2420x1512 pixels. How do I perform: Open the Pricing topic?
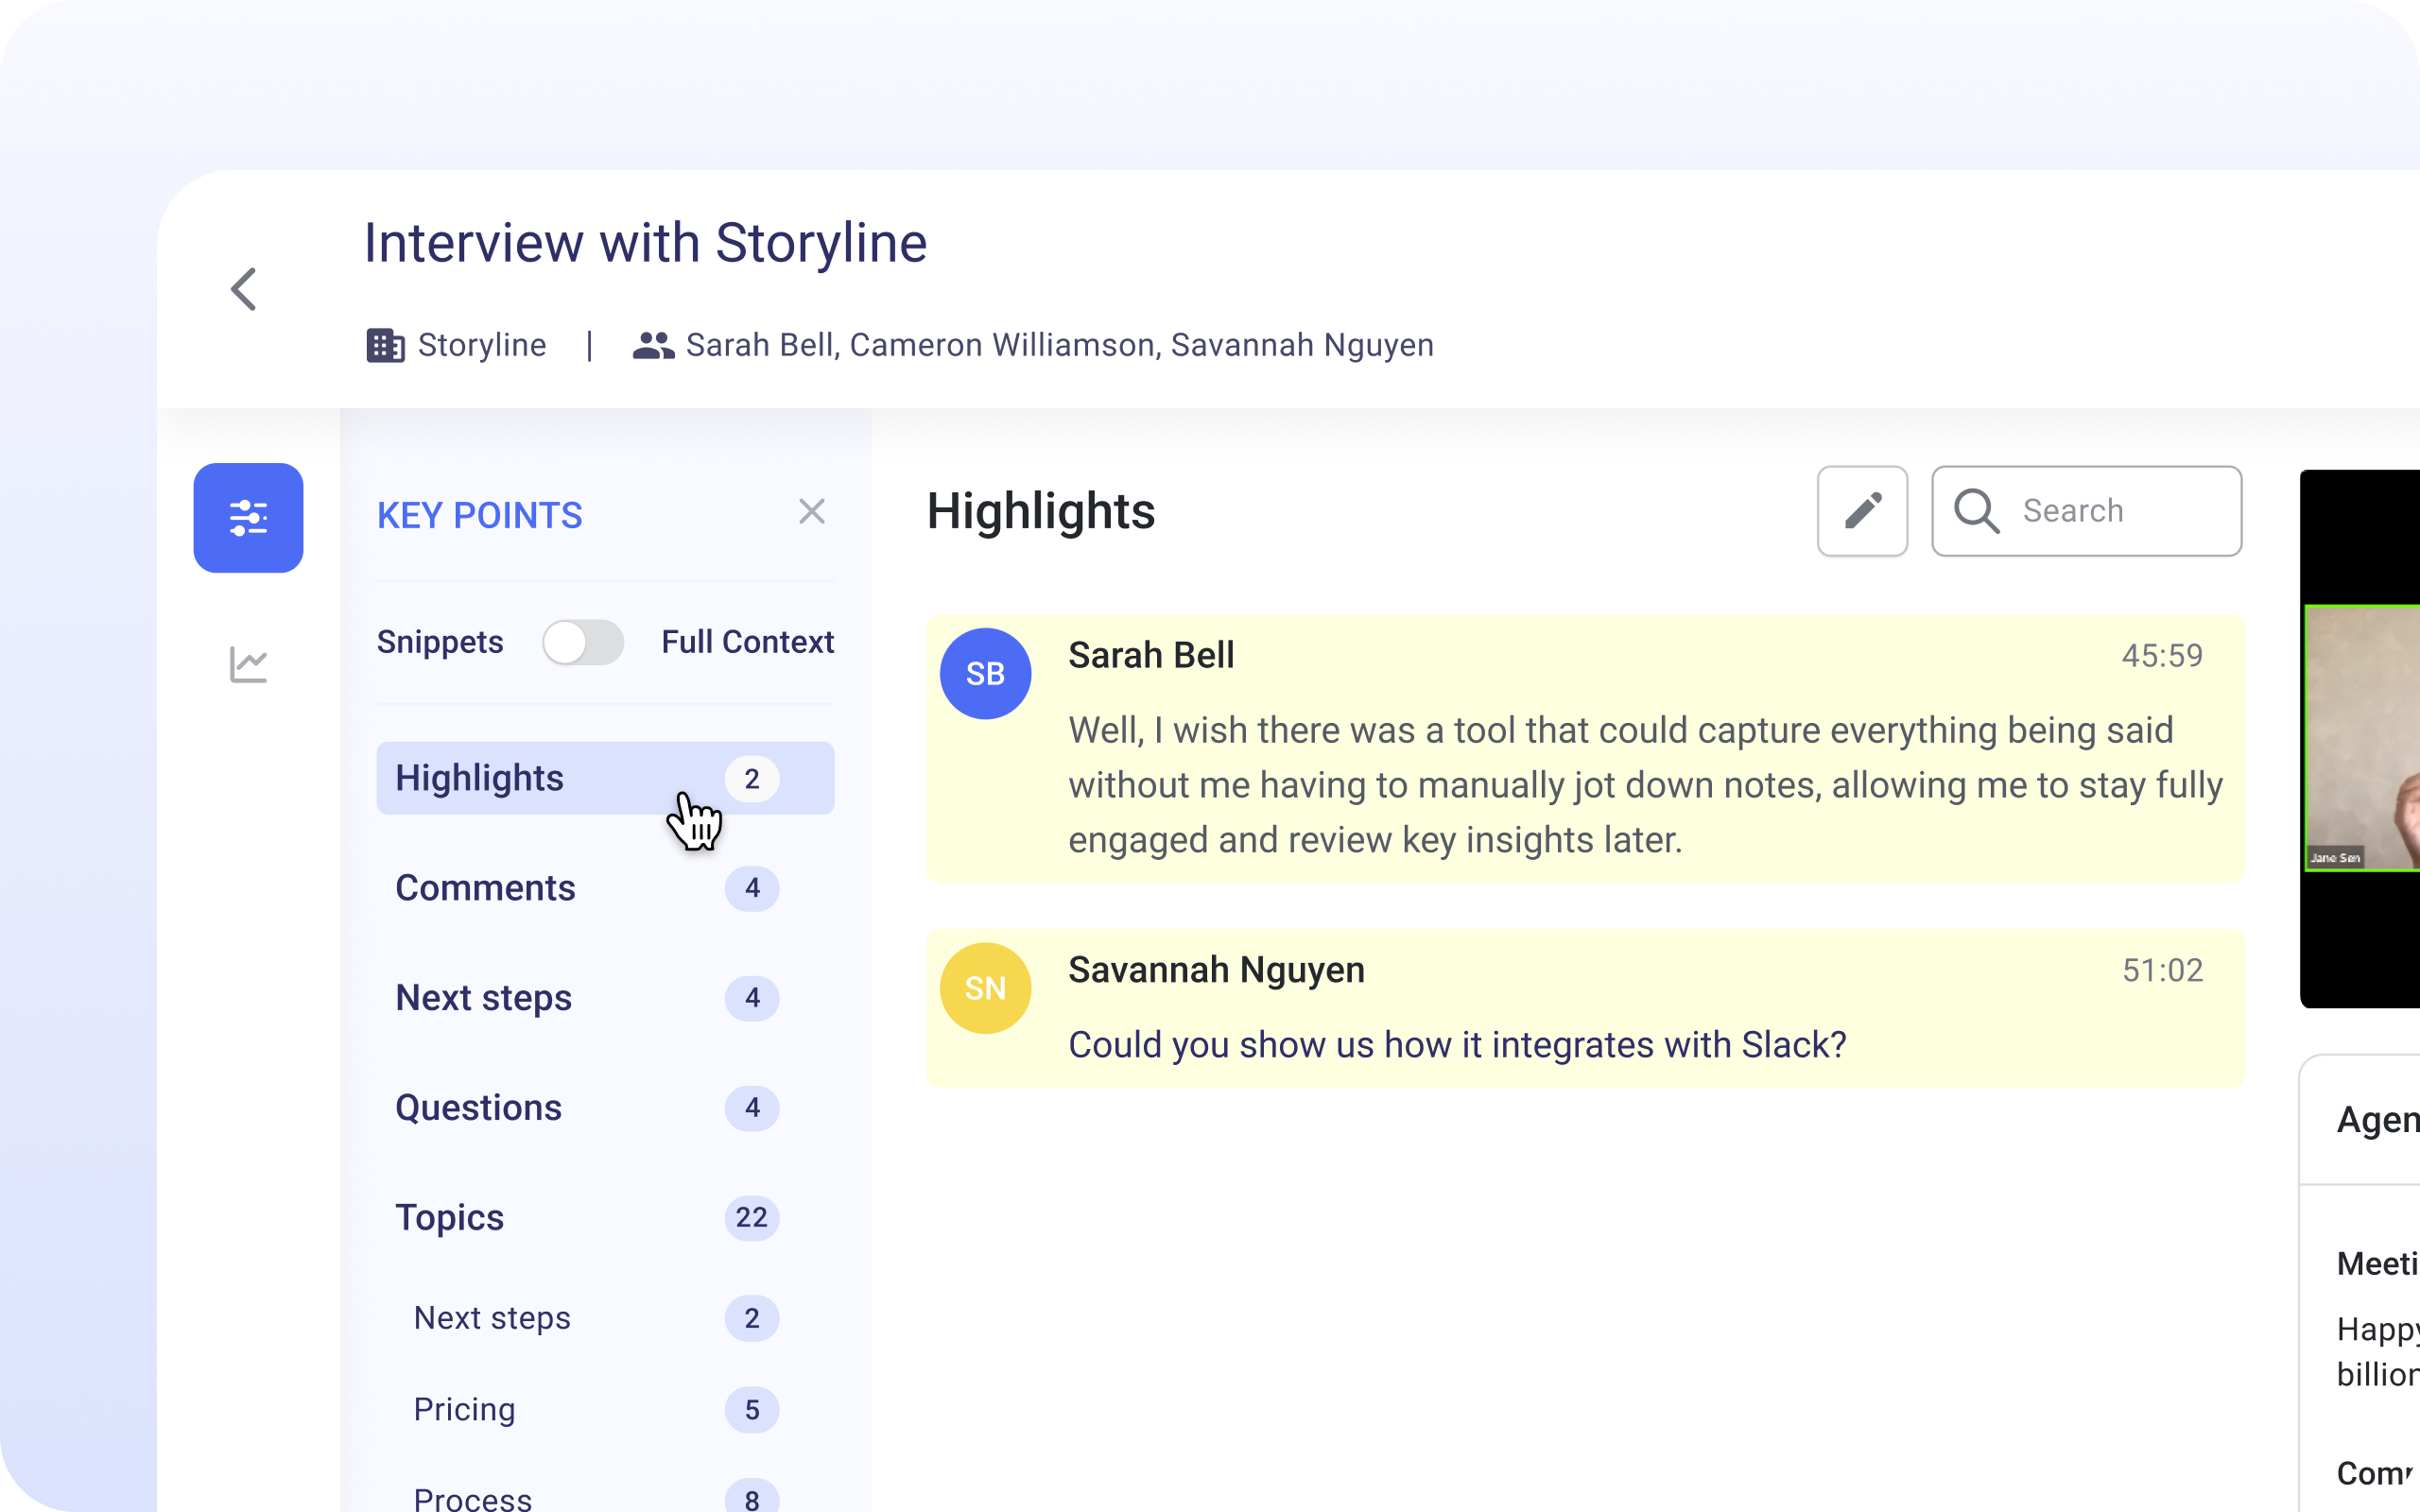click(464, 1409)
